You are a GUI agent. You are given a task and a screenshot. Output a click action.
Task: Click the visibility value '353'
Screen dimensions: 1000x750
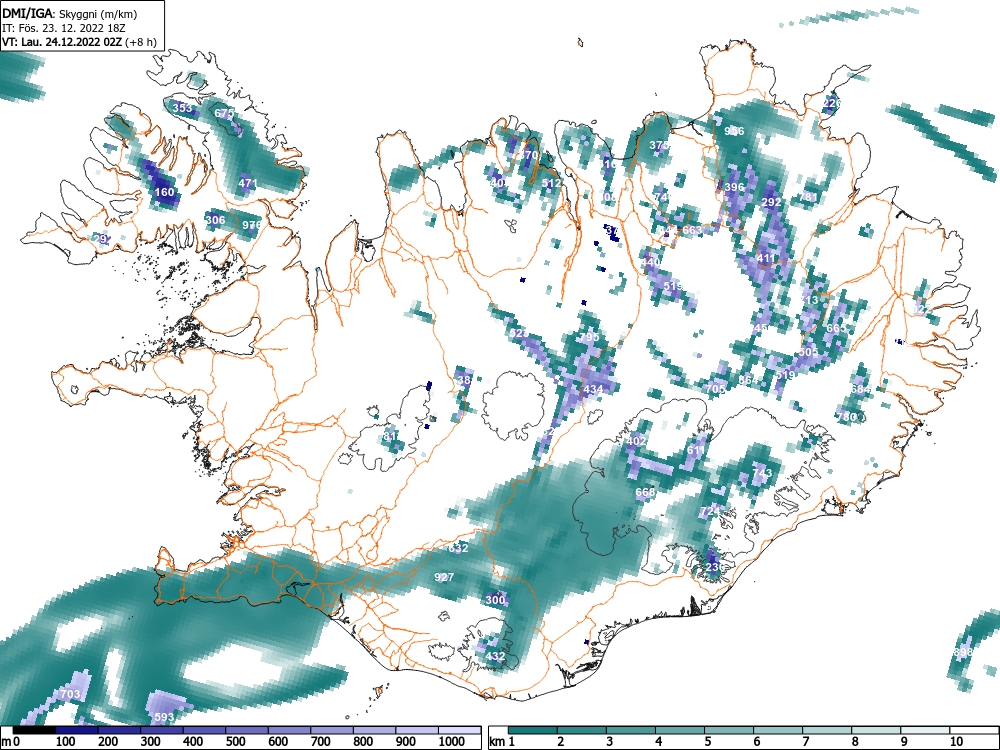[182, 108]
